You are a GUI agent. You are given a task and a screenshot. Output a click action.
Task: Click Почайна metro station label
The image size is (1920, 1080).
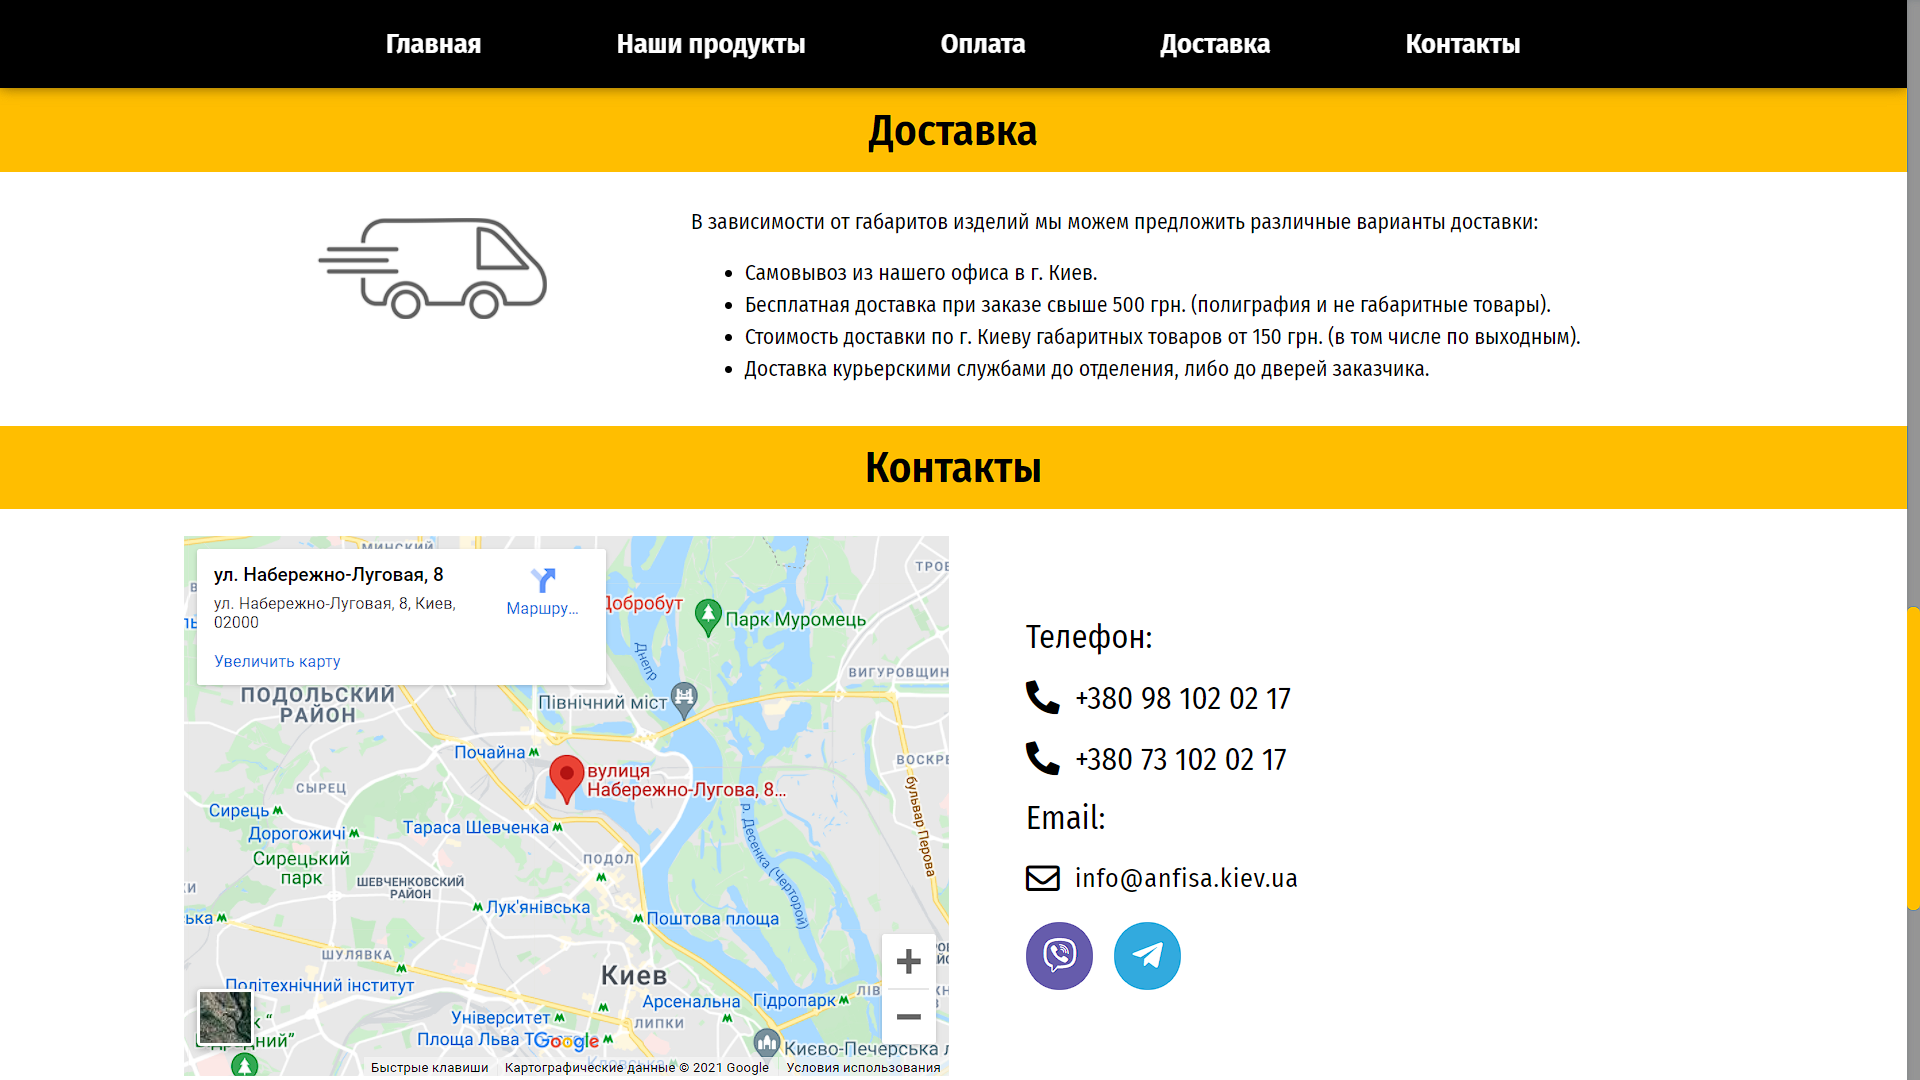(x=490, y=752)
